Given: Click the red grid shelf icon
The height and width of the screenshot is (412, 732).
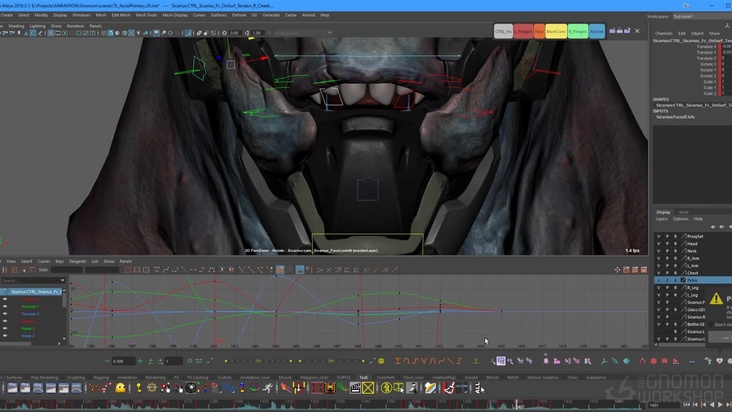Looking at the screenshot, I should pyautogui.click(x=317, y=388).
